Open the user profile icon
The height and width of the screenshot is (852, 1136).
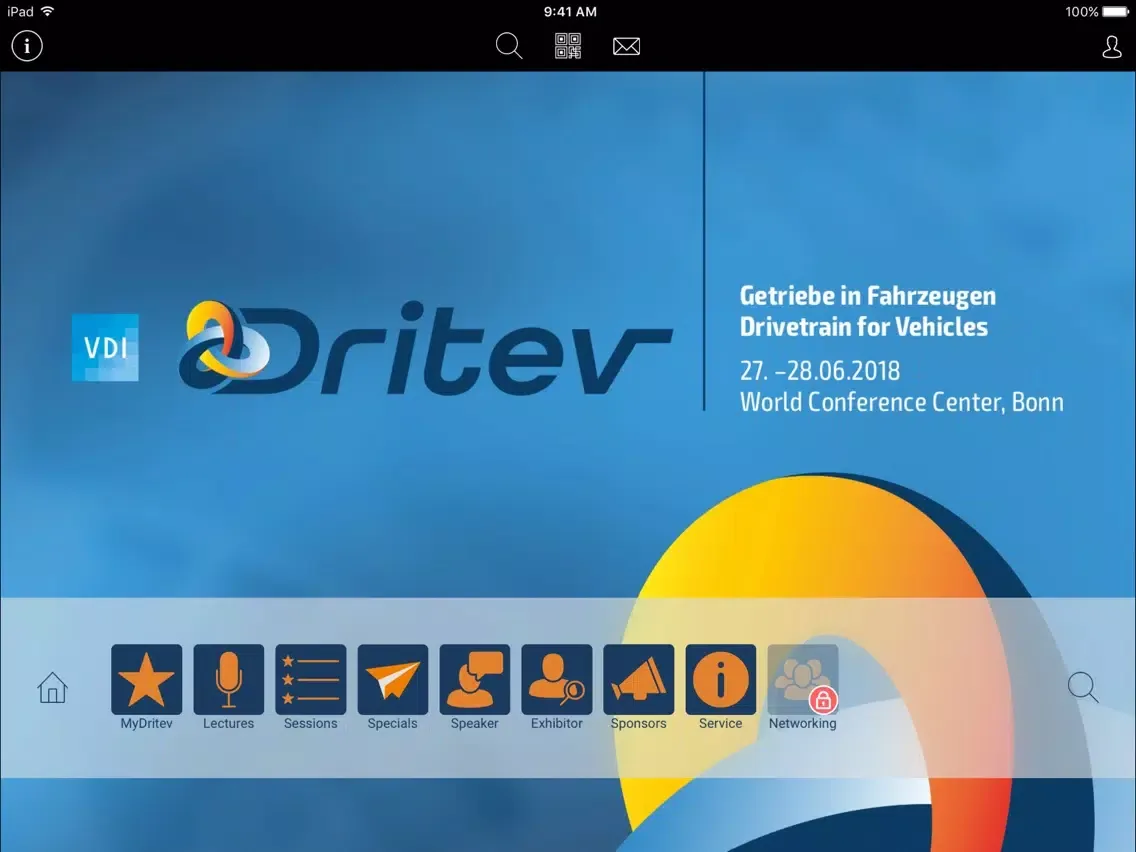(x=1111, y=46)
